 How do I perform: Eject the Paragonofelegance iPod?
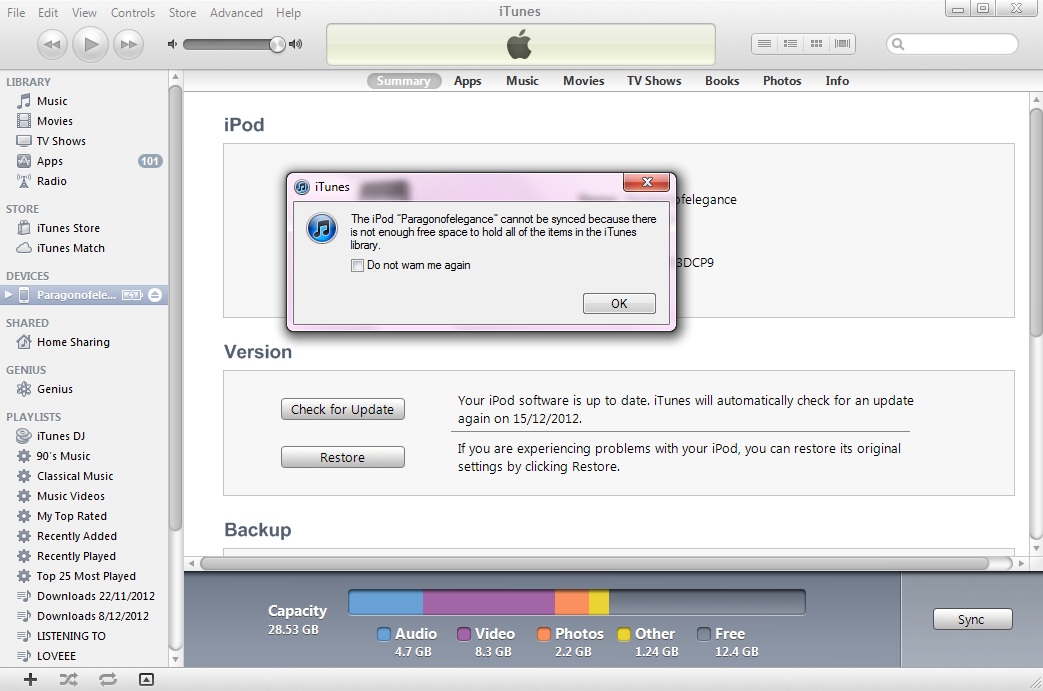tap(155, 295)
